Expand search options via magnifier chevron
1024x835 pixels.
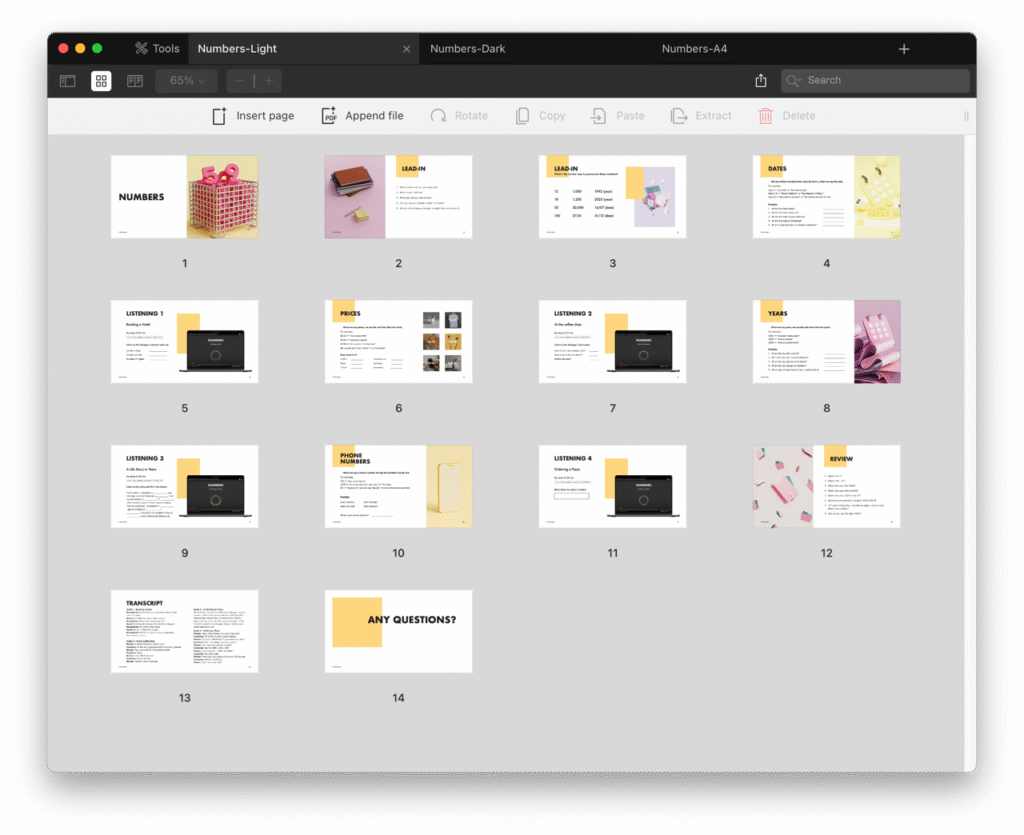pos(795,81)
